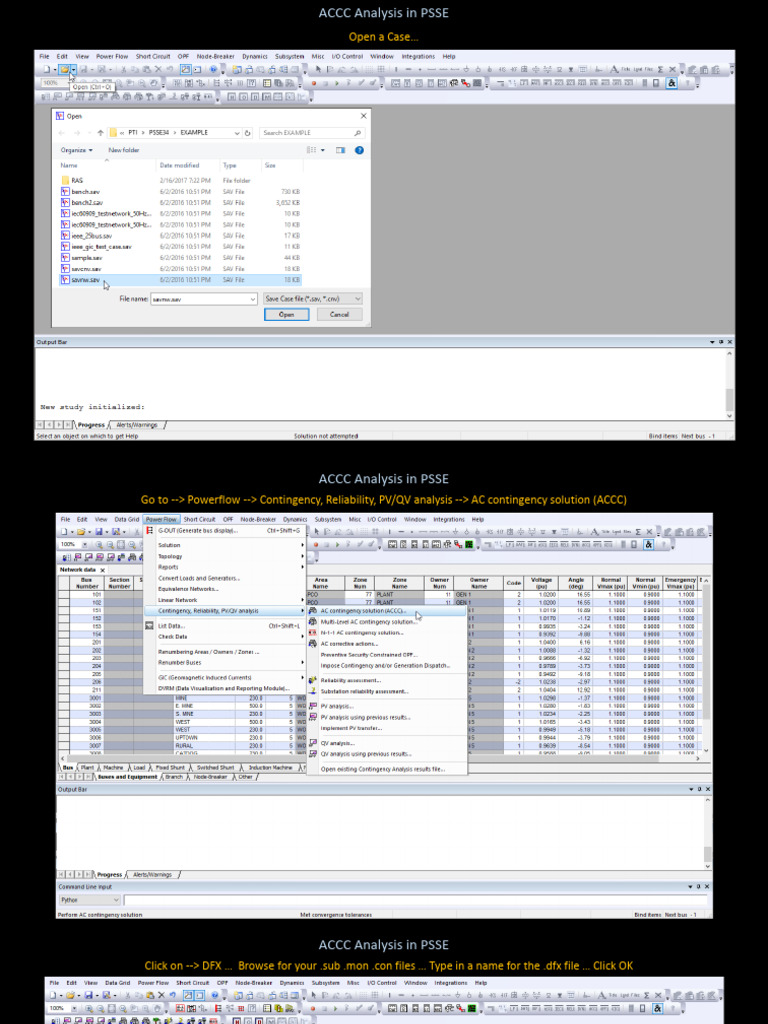Click horizontal scrollbar beneath Network data grid
Image resolution: width=768 pixels, height=1024 pixels.
click(379, 759)
